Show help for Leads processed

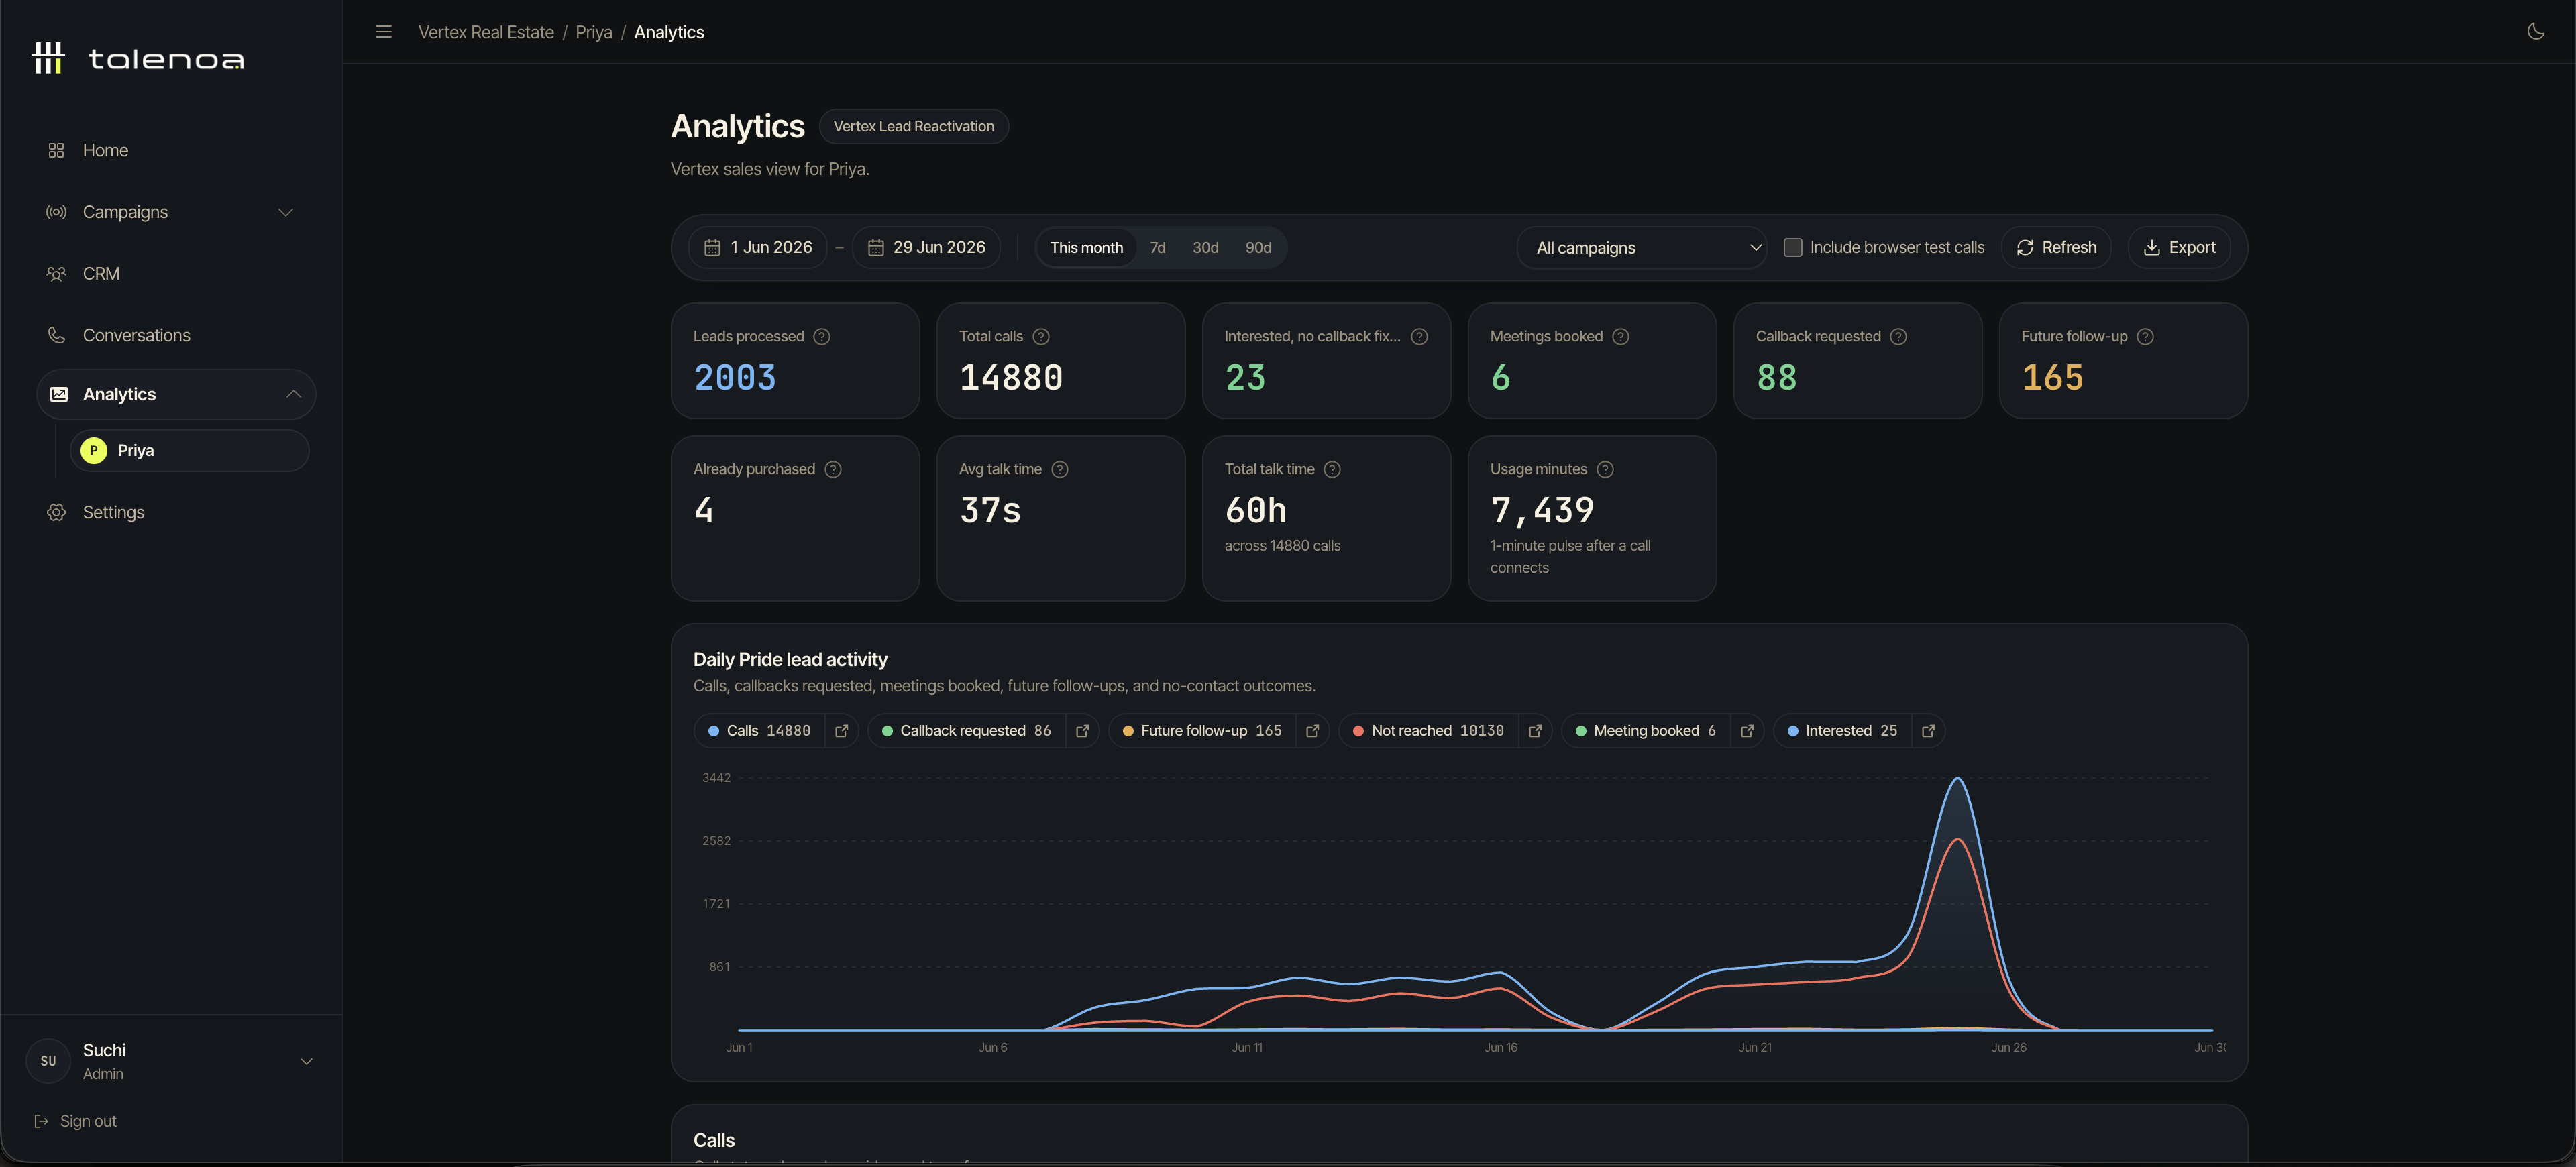[822, 336]
